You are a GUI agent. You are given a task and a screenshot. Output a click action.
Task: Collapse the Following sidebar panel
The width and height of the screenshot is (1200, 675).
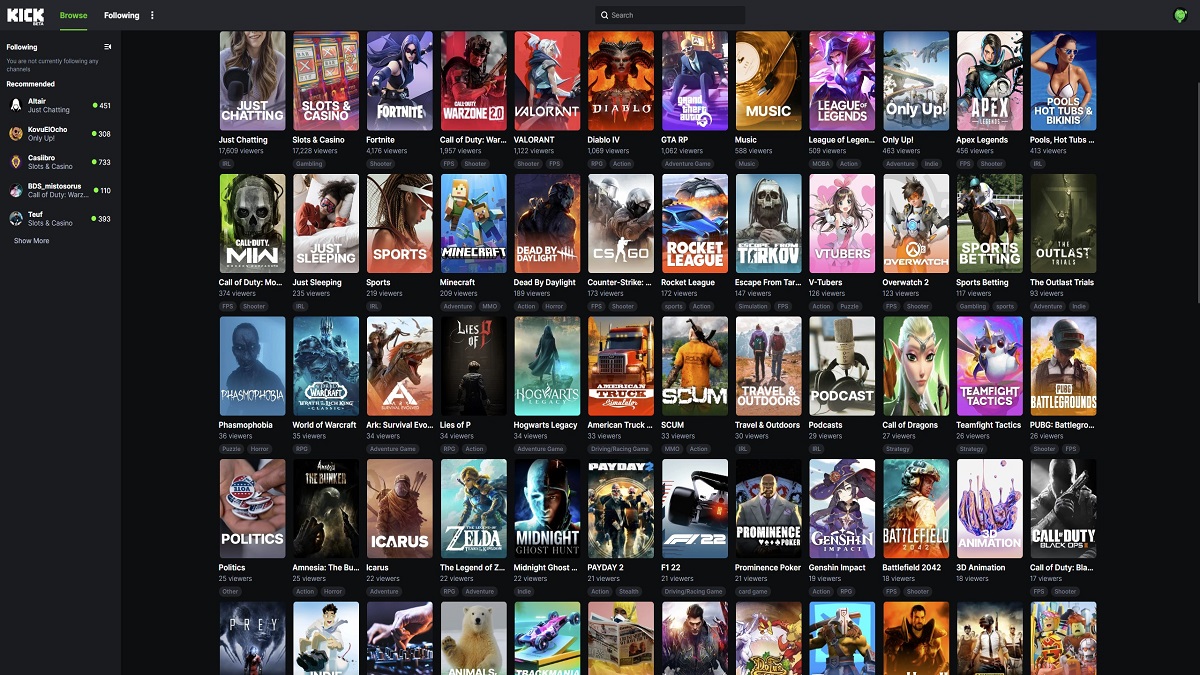[108, 46]
